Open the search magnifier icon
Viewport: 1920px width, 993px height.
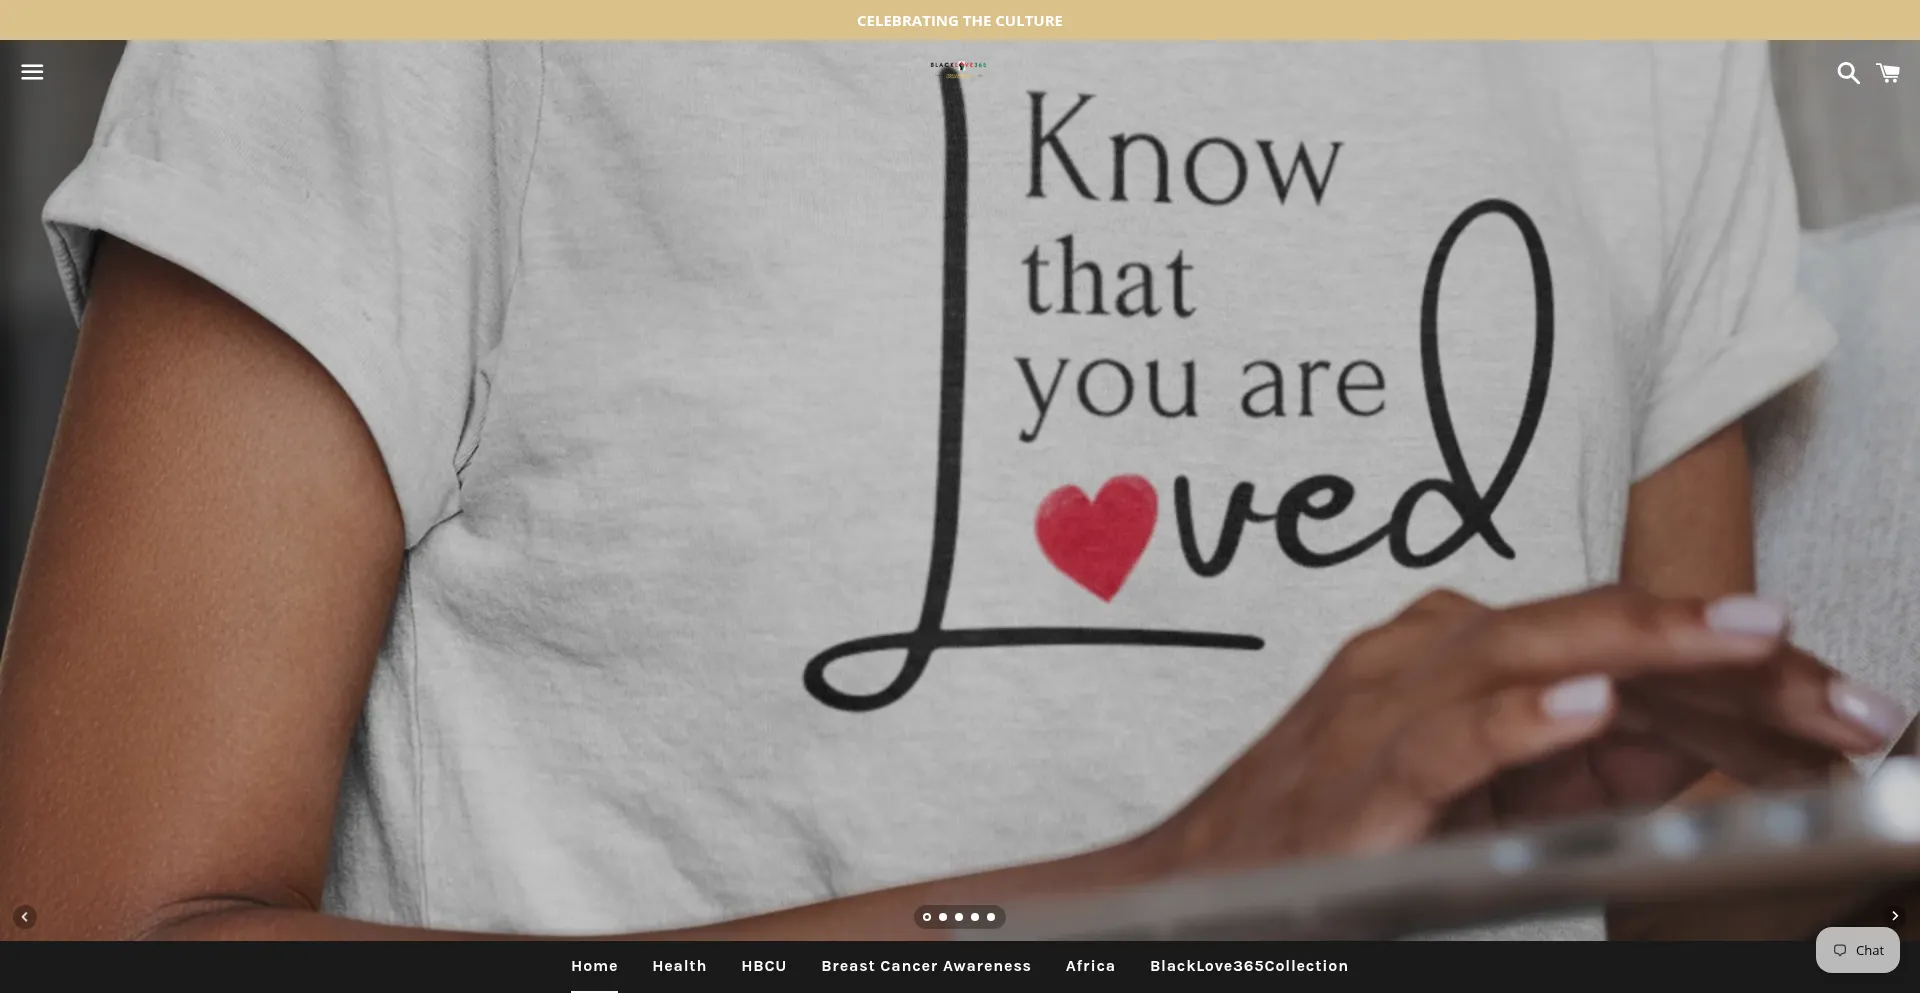click(1848, 73)
